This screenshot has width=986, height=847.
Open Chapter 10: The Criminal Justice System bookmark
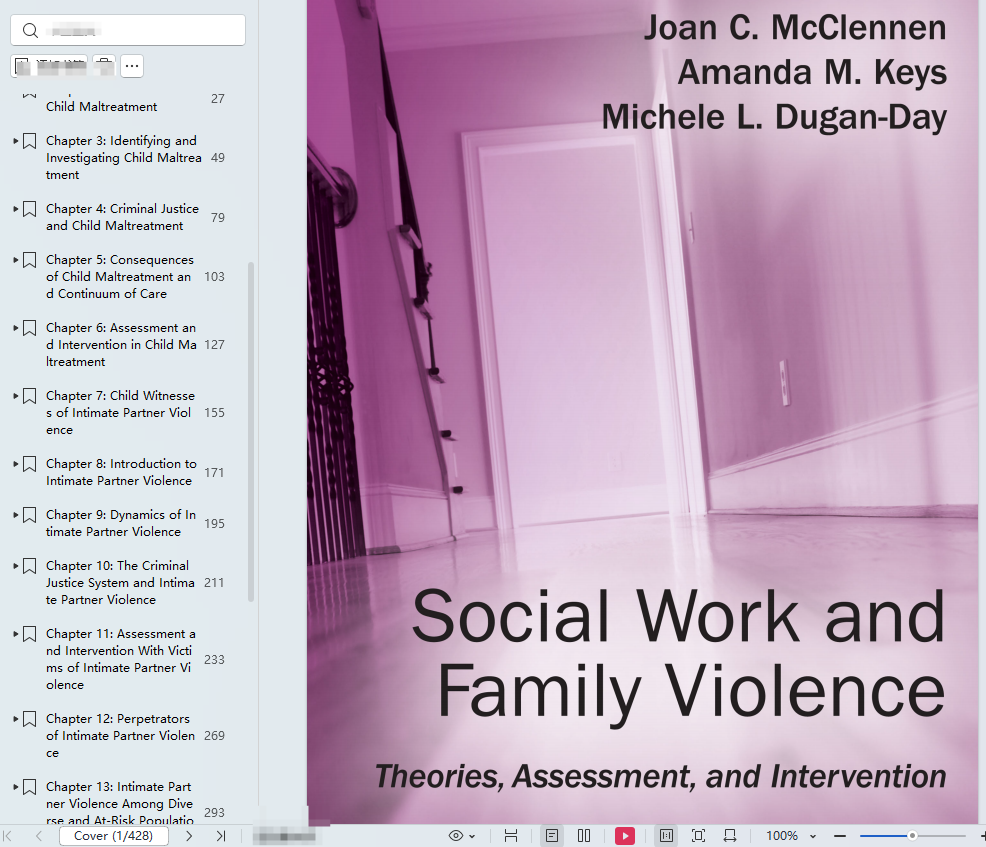pyautogui.click(x=121, y=583)
